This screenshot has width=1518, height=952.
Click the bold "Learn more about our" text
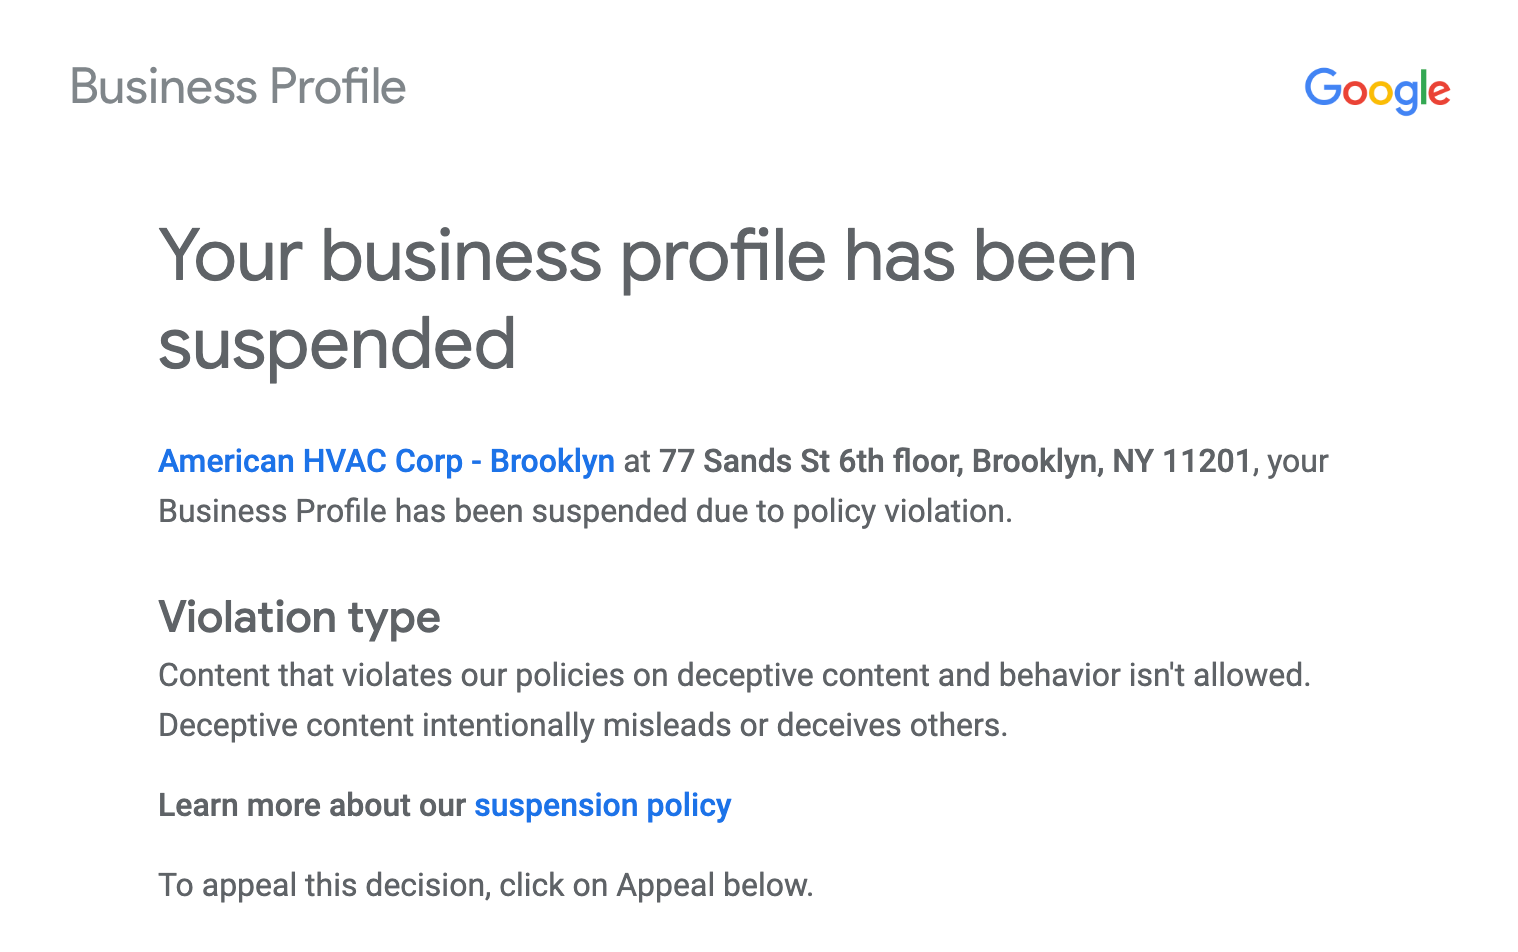(x=312, y=805)
